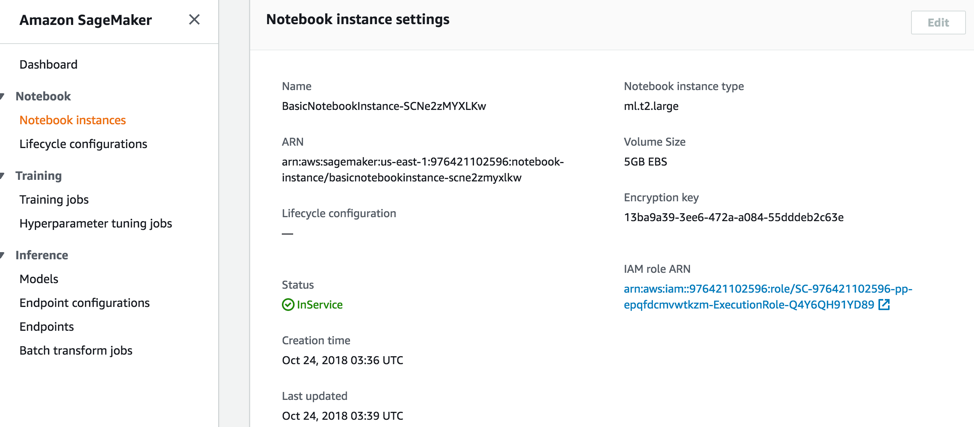The width and height of the screenshot is (974, 427).
Task: Select Notebook instances in sidebar
Action: (x=72, y=120)
